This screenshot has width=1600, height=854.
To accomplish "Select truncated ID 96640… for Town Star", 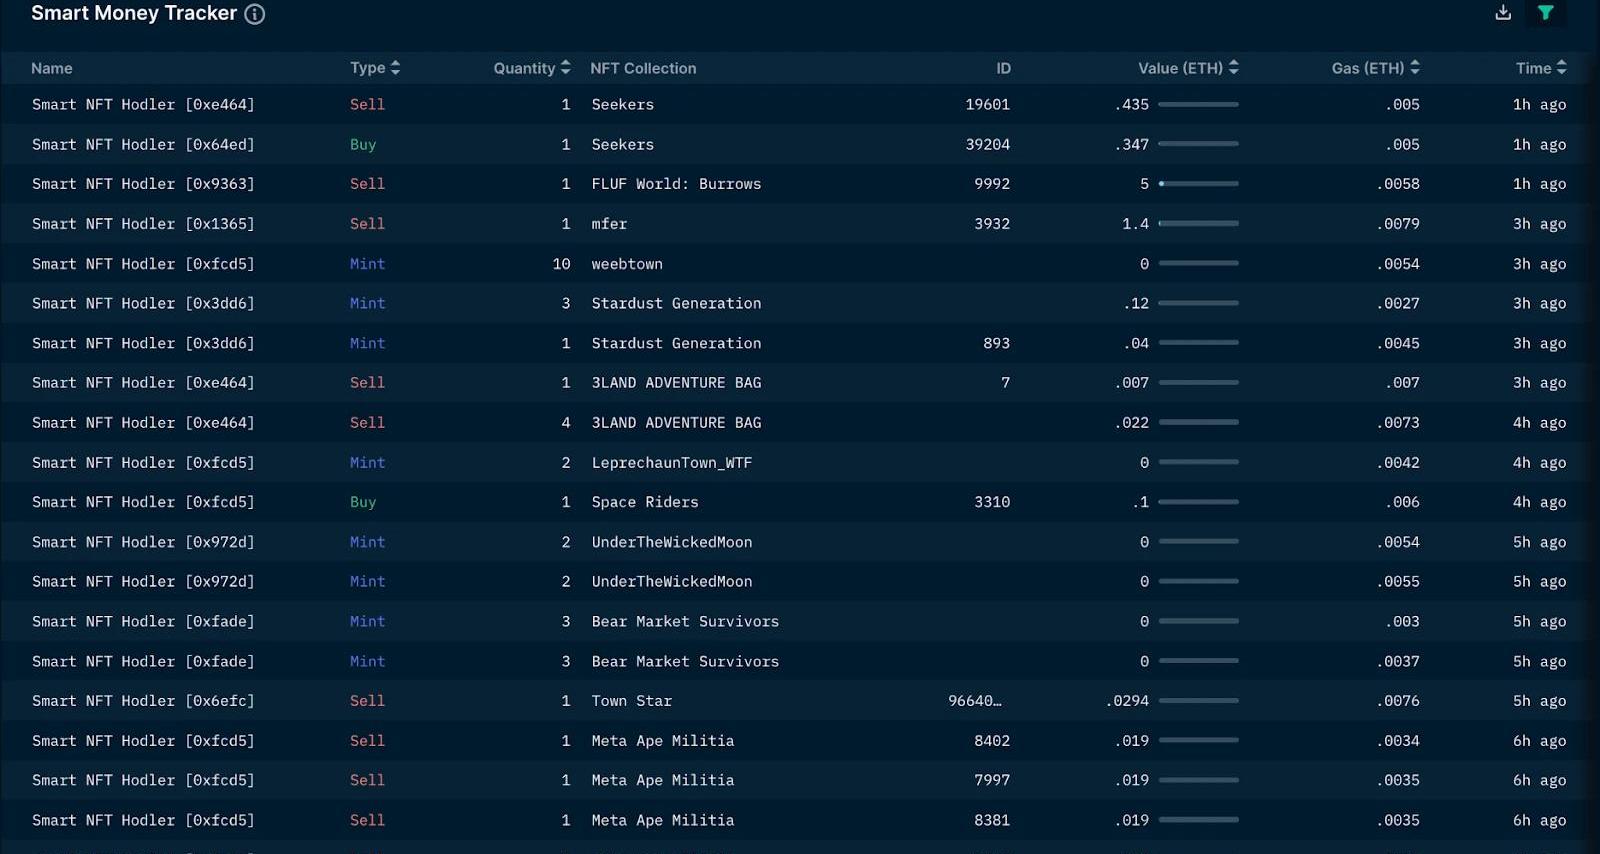I will tap(975, 701).
